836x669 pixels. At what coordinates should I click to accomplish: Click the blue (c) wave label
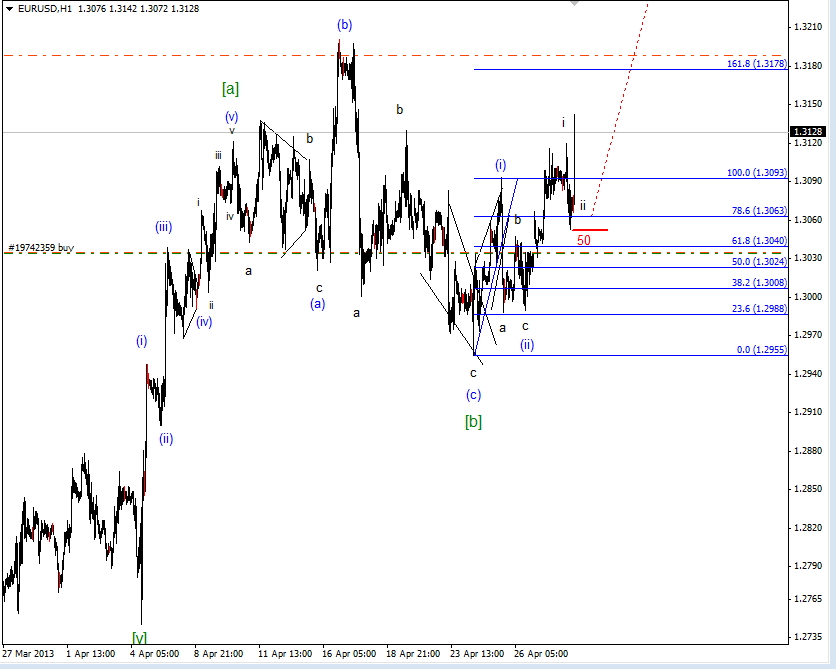pyautogui.click(x=473, y=395)
